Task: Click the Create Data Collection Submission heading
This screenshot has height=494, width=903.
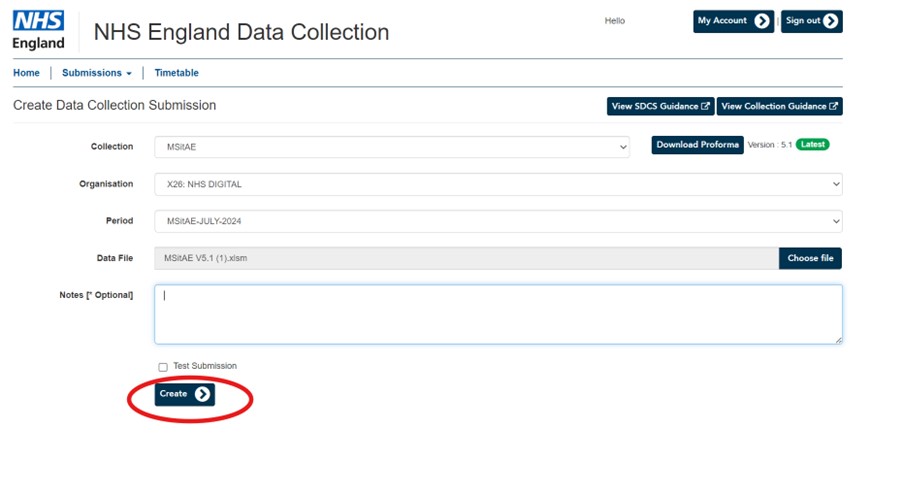Action: 115,105
